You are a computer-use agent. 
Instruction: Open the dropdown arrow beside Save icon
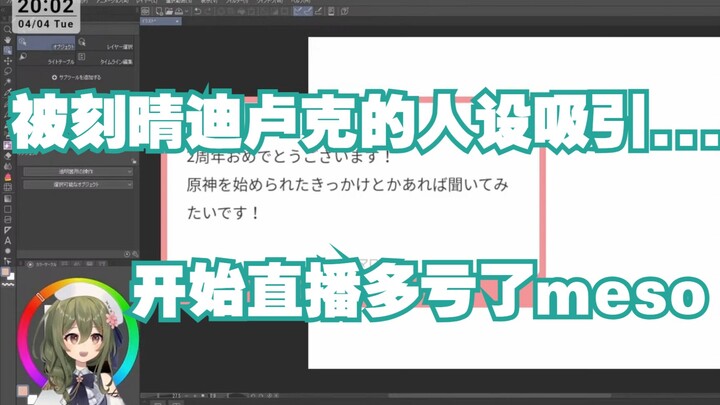pos(186,11)
